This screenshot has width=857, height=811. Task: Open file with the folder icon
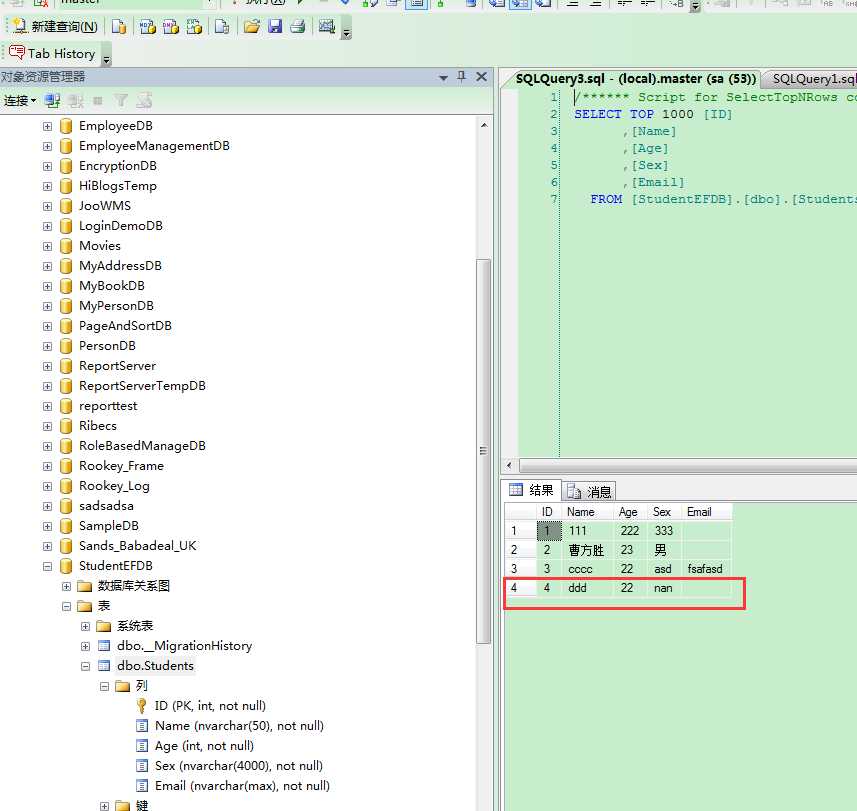tap(251, 26)
